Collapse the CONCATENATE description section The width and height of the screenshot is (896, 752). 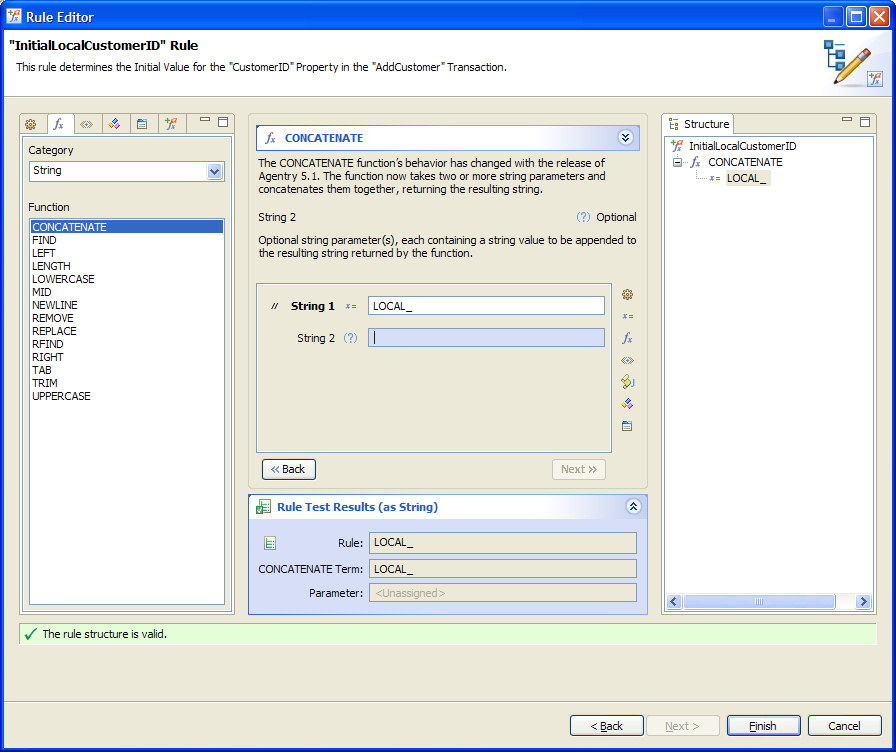click(626, 138)
